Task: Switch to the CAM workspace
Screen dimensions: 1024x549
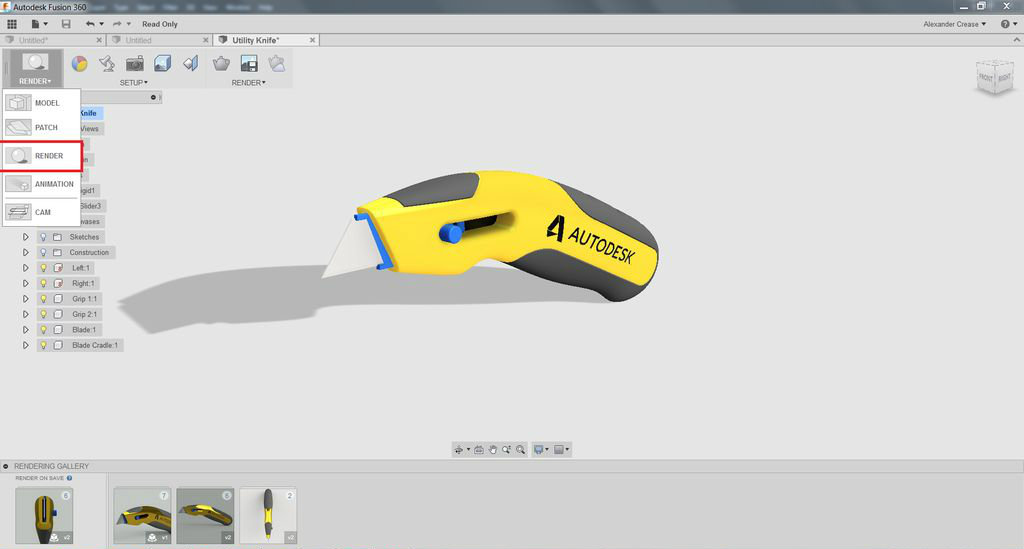Action: (x=40, y=212)
